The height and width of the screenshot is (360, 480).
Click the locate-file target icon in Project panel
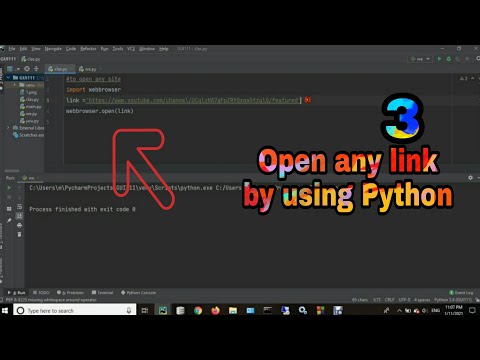pos(27,69)
